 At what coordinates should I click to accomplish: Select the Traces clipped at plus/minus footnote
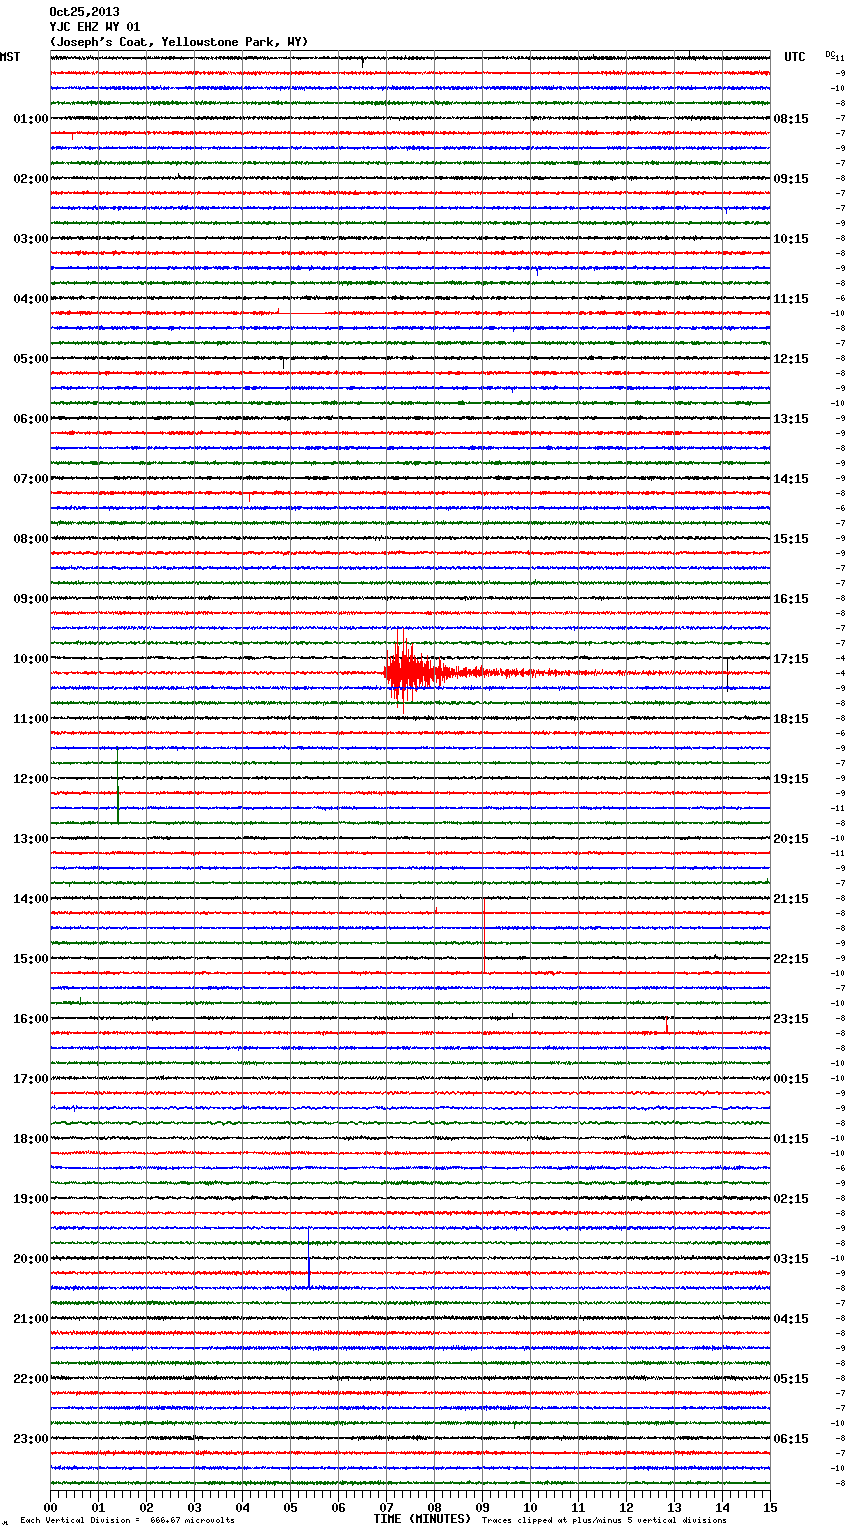click(604, 1521)
